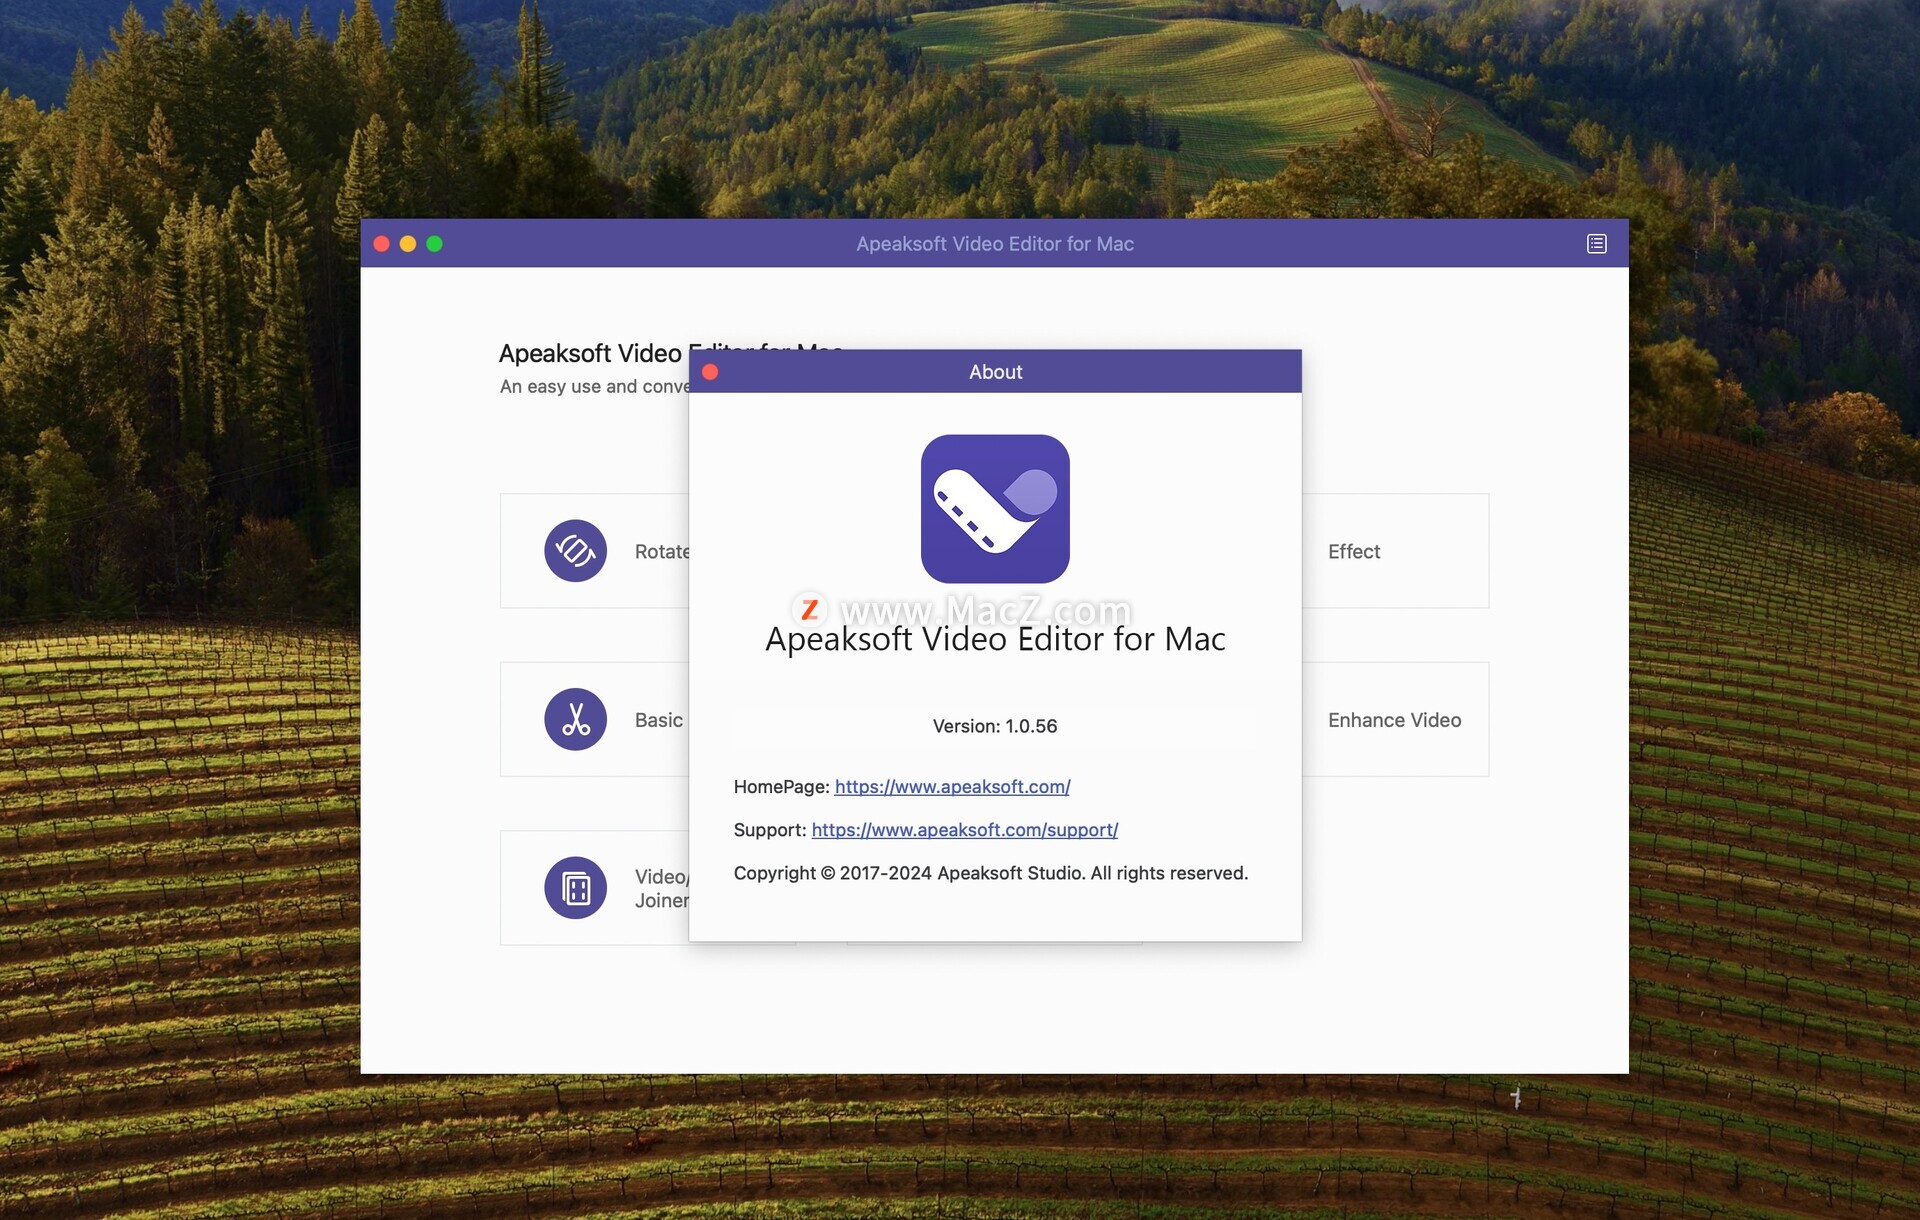Click the main window title text
This screenshot has height=1220, width=1920.
[994, 244]
